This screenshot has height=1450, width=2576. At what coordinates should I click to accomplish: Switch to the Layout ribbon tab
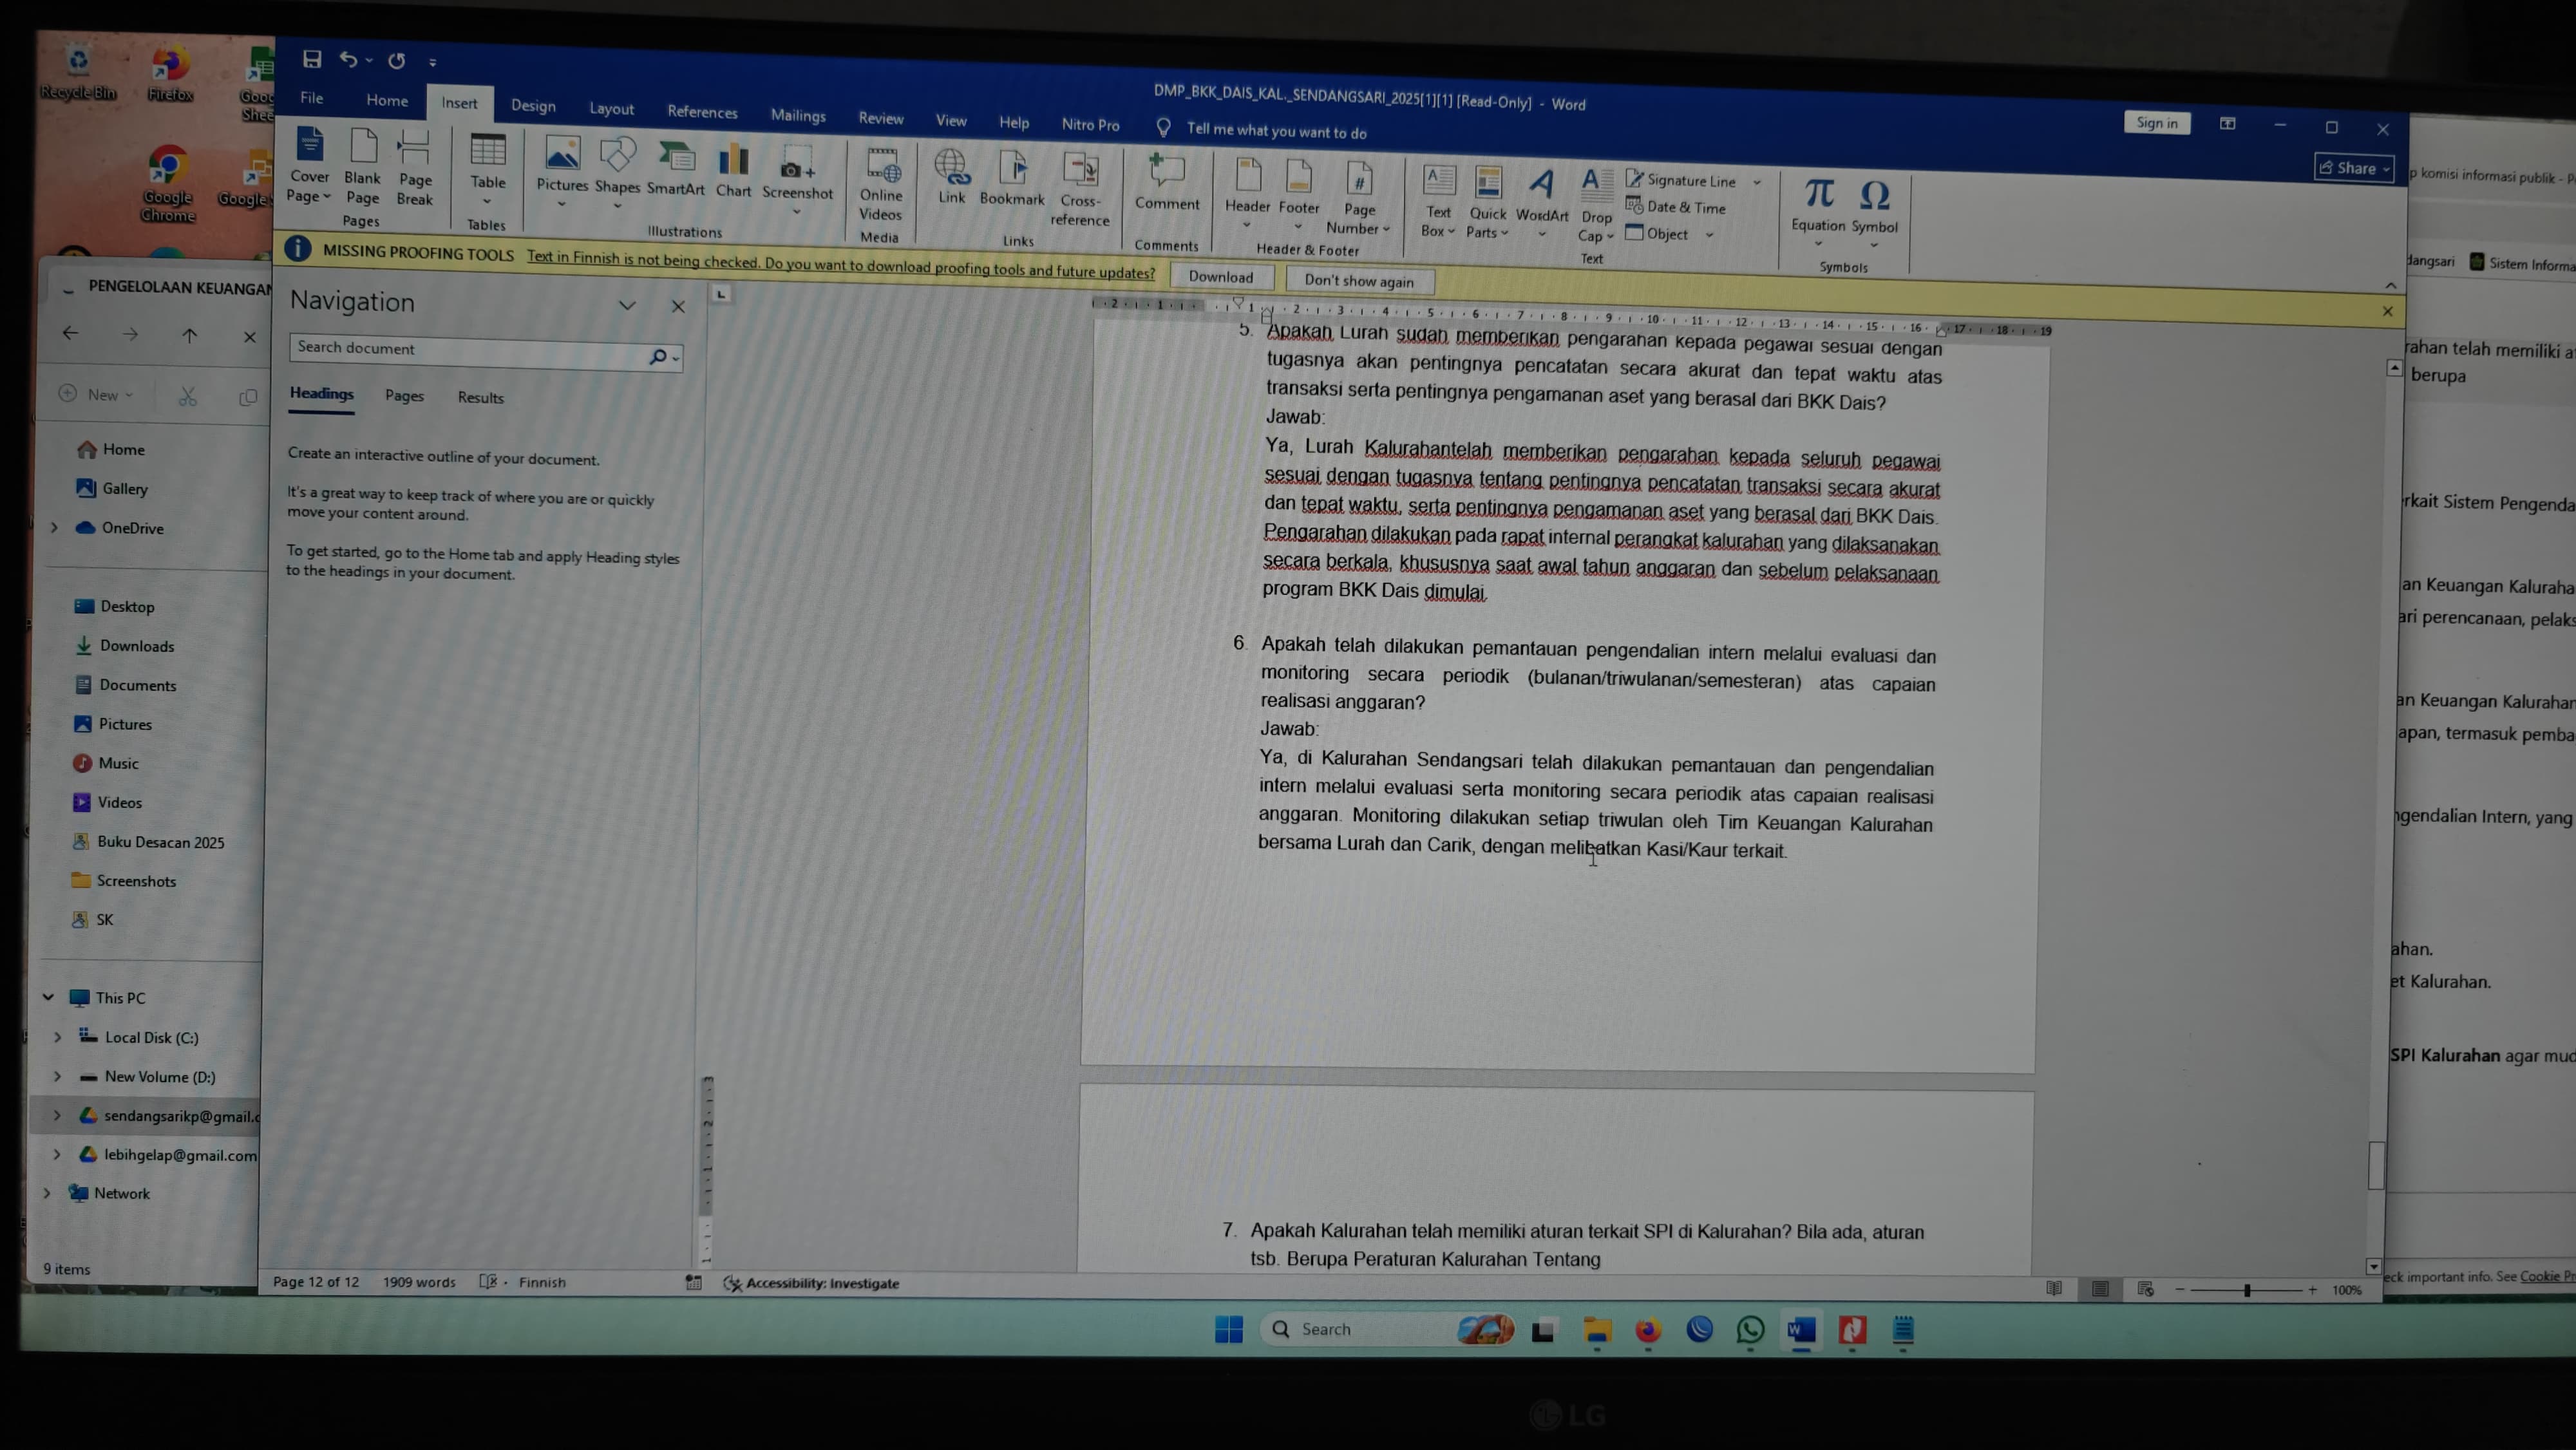[x=611, y=108]
